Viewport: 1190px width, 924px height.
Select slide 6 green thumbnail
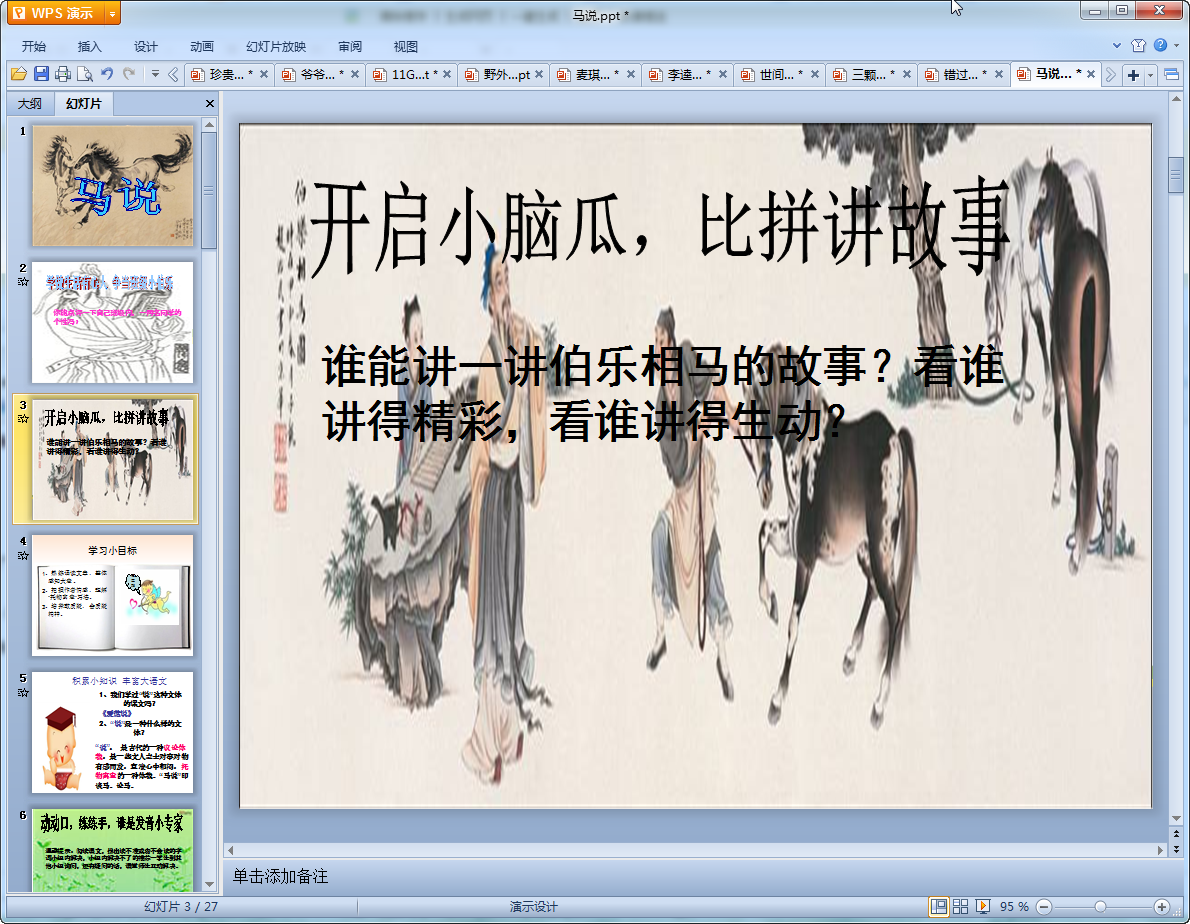(x=112, y=850)
